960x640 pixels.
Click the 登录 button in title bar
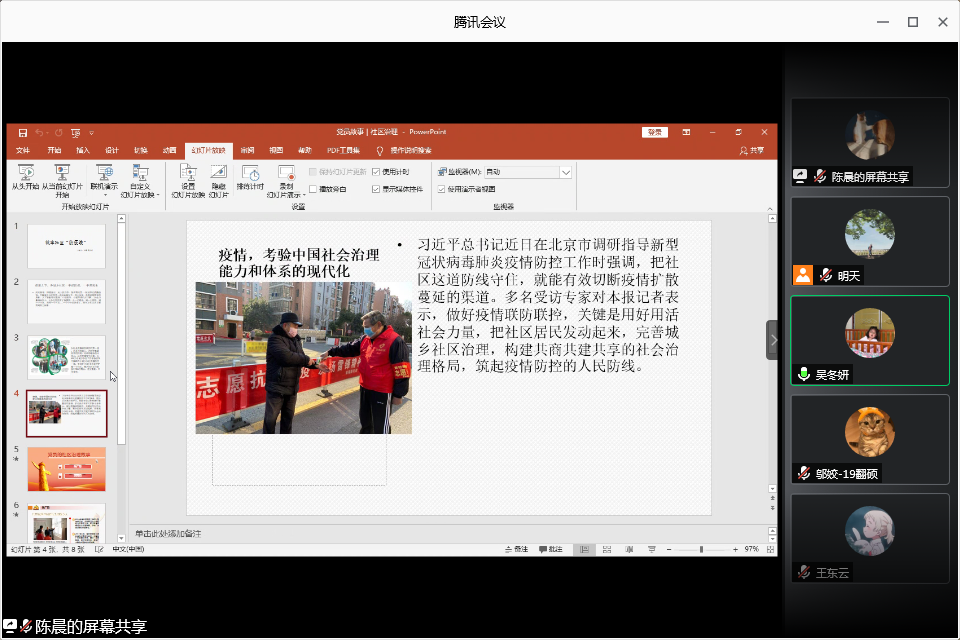tap(655, 132)
